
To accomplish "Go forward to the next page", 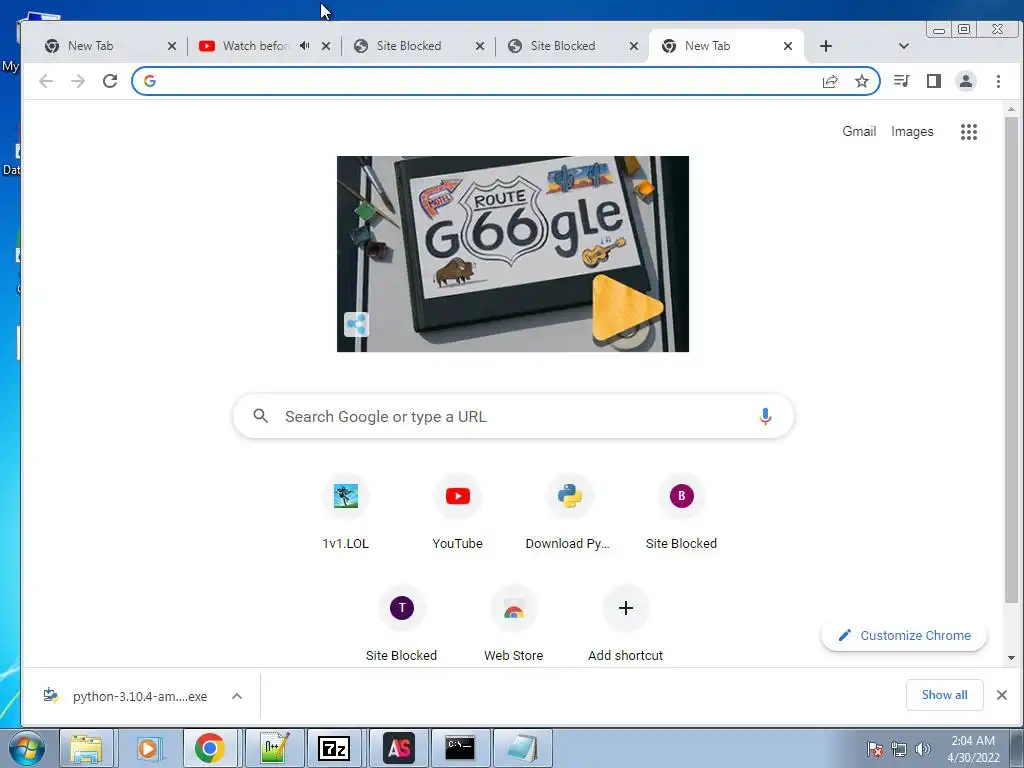I will 78,81.
